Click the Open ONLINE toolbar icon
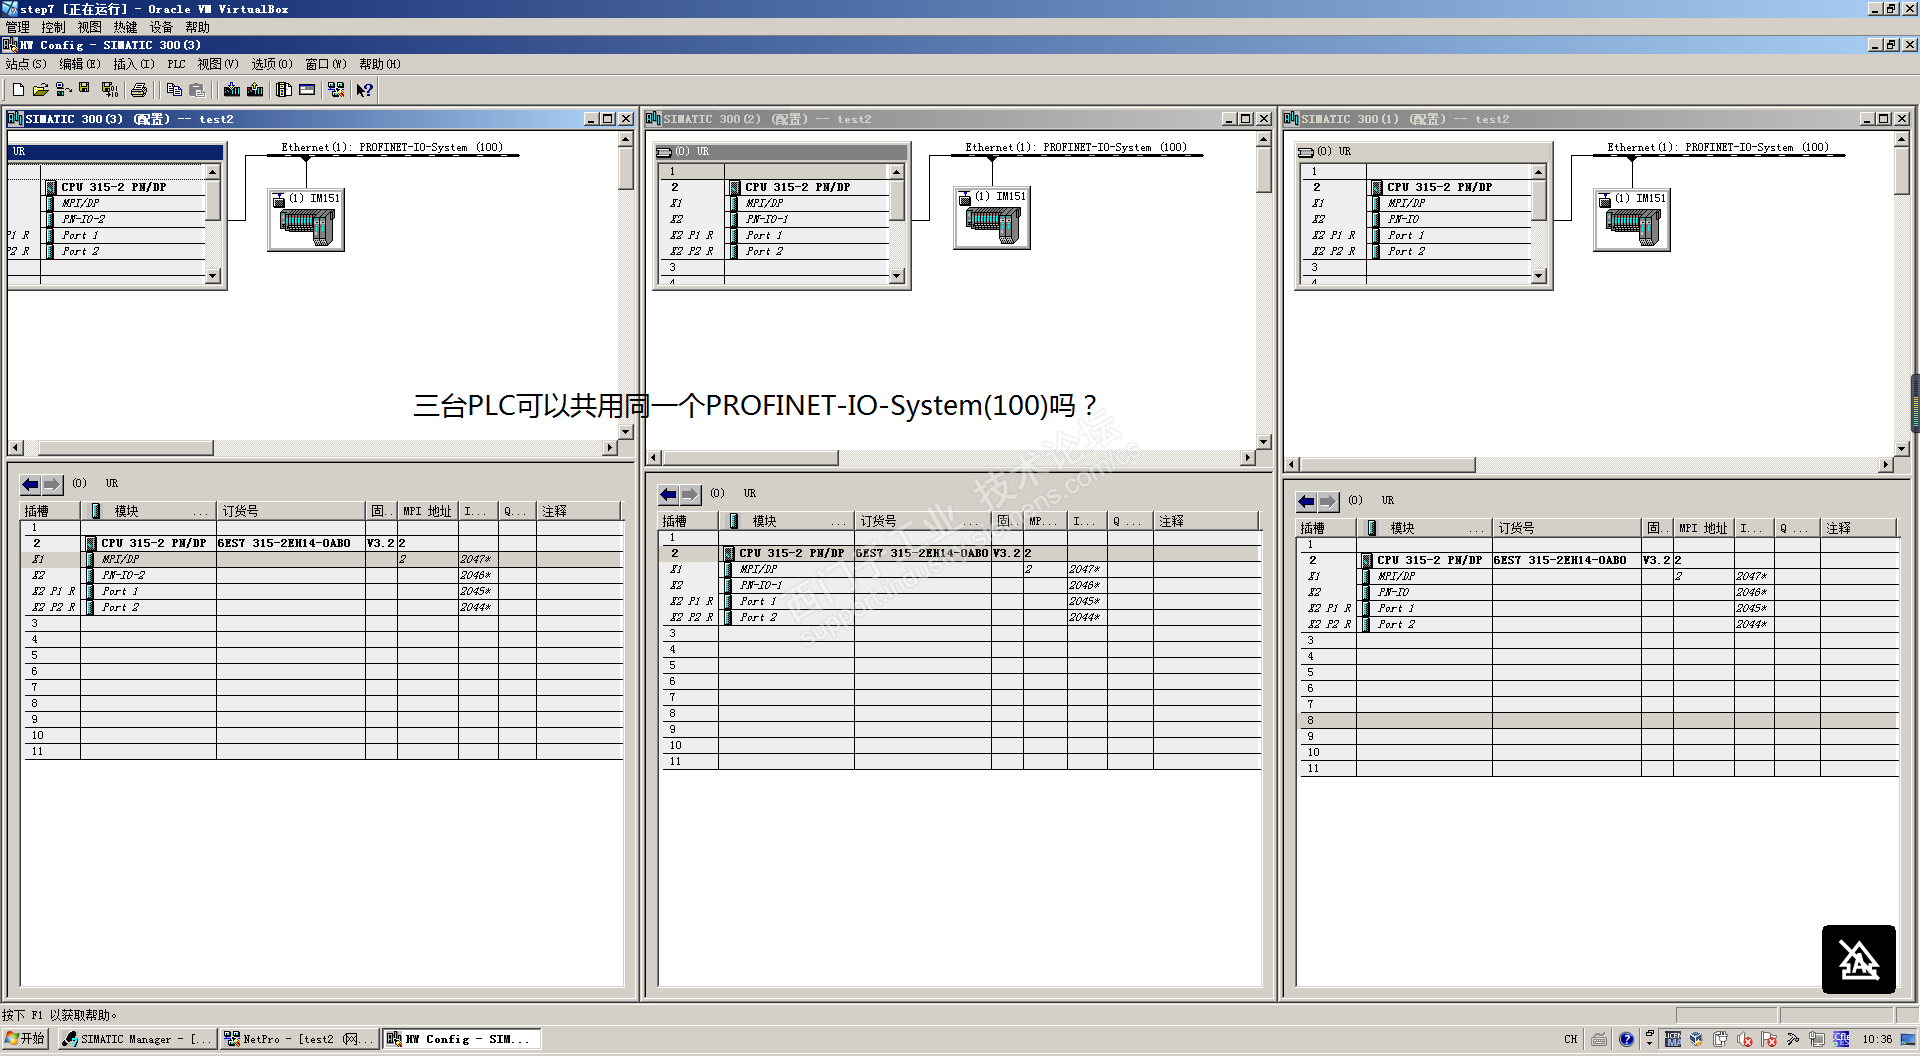1920x1056 pixels. (x=63, y=90)
